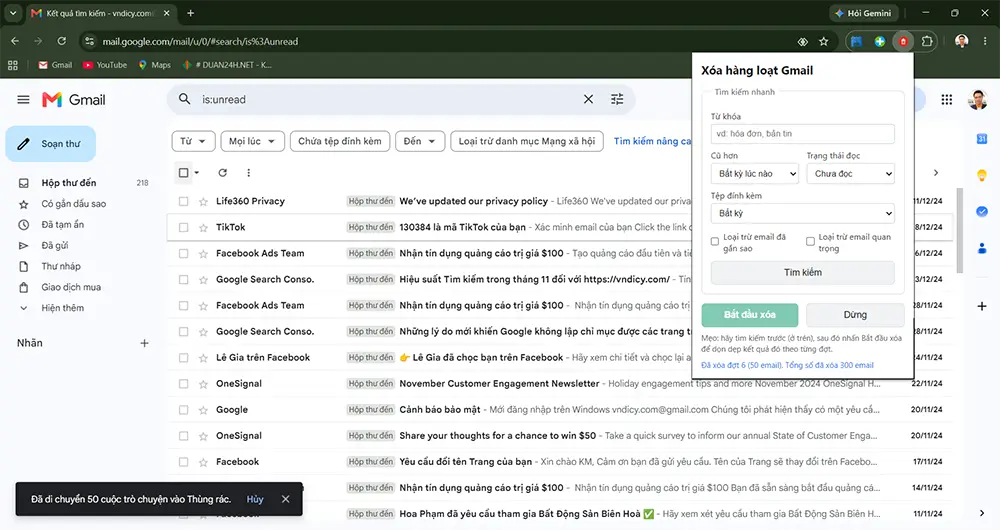Open Tệp đính kèm dropdown
Image resolution: width=1000 pixels, height=530 pixels.
[x=802, y=213]
